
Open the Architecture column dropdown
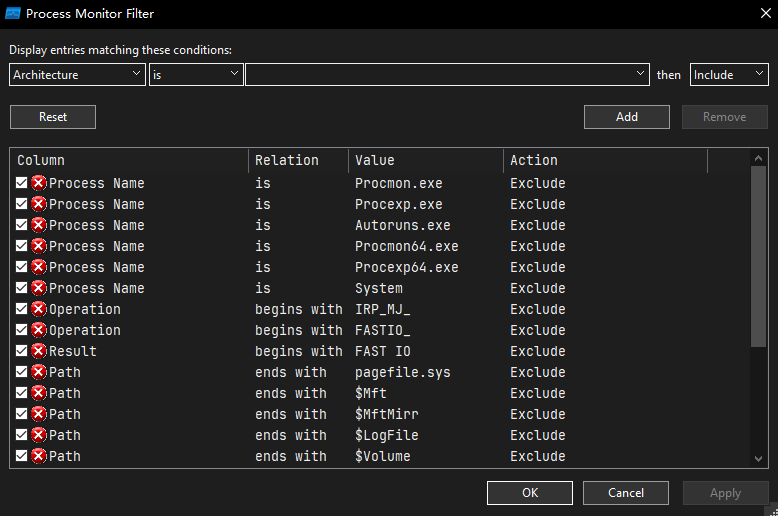[77, 75]
